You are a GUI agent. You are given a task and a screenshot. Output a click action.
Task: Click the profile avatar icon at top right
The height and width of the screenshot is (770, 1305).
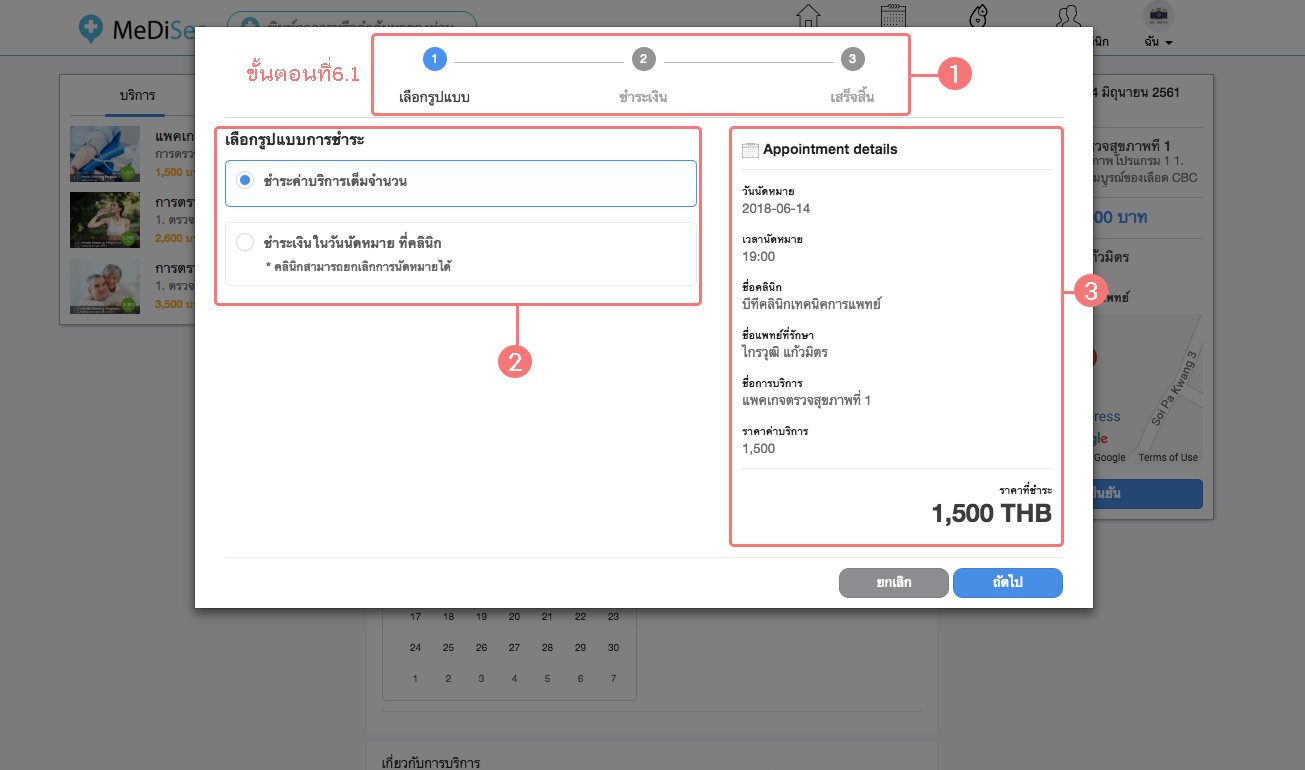(1158, 15)
